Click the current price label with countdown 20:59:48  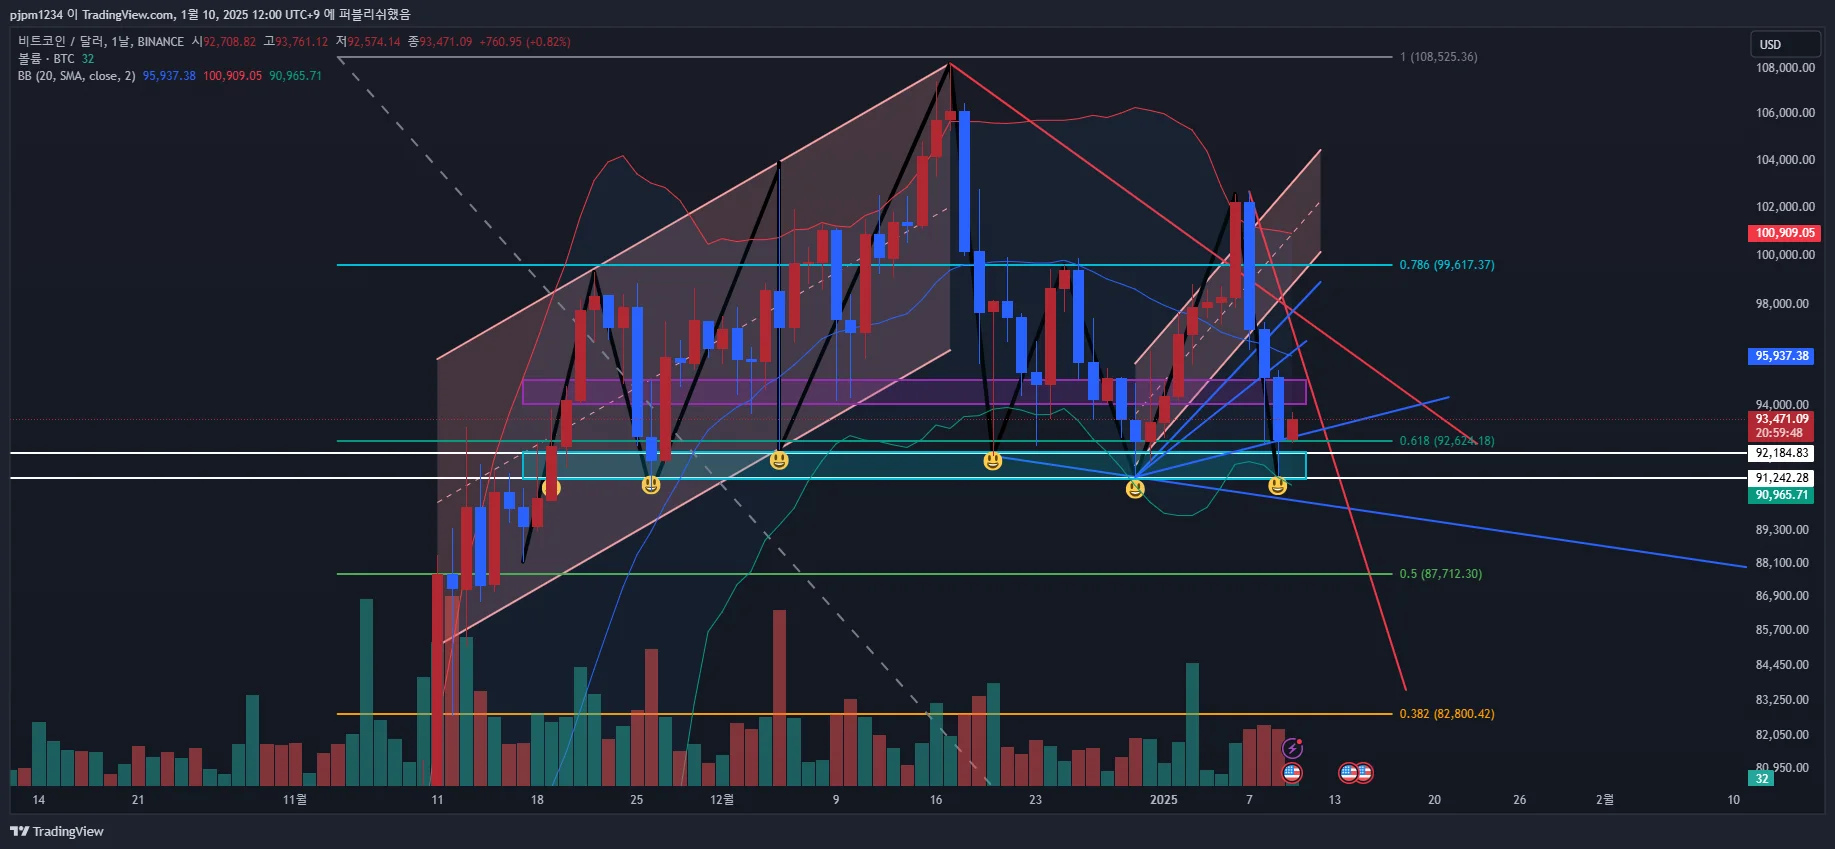coord(1782,426)
